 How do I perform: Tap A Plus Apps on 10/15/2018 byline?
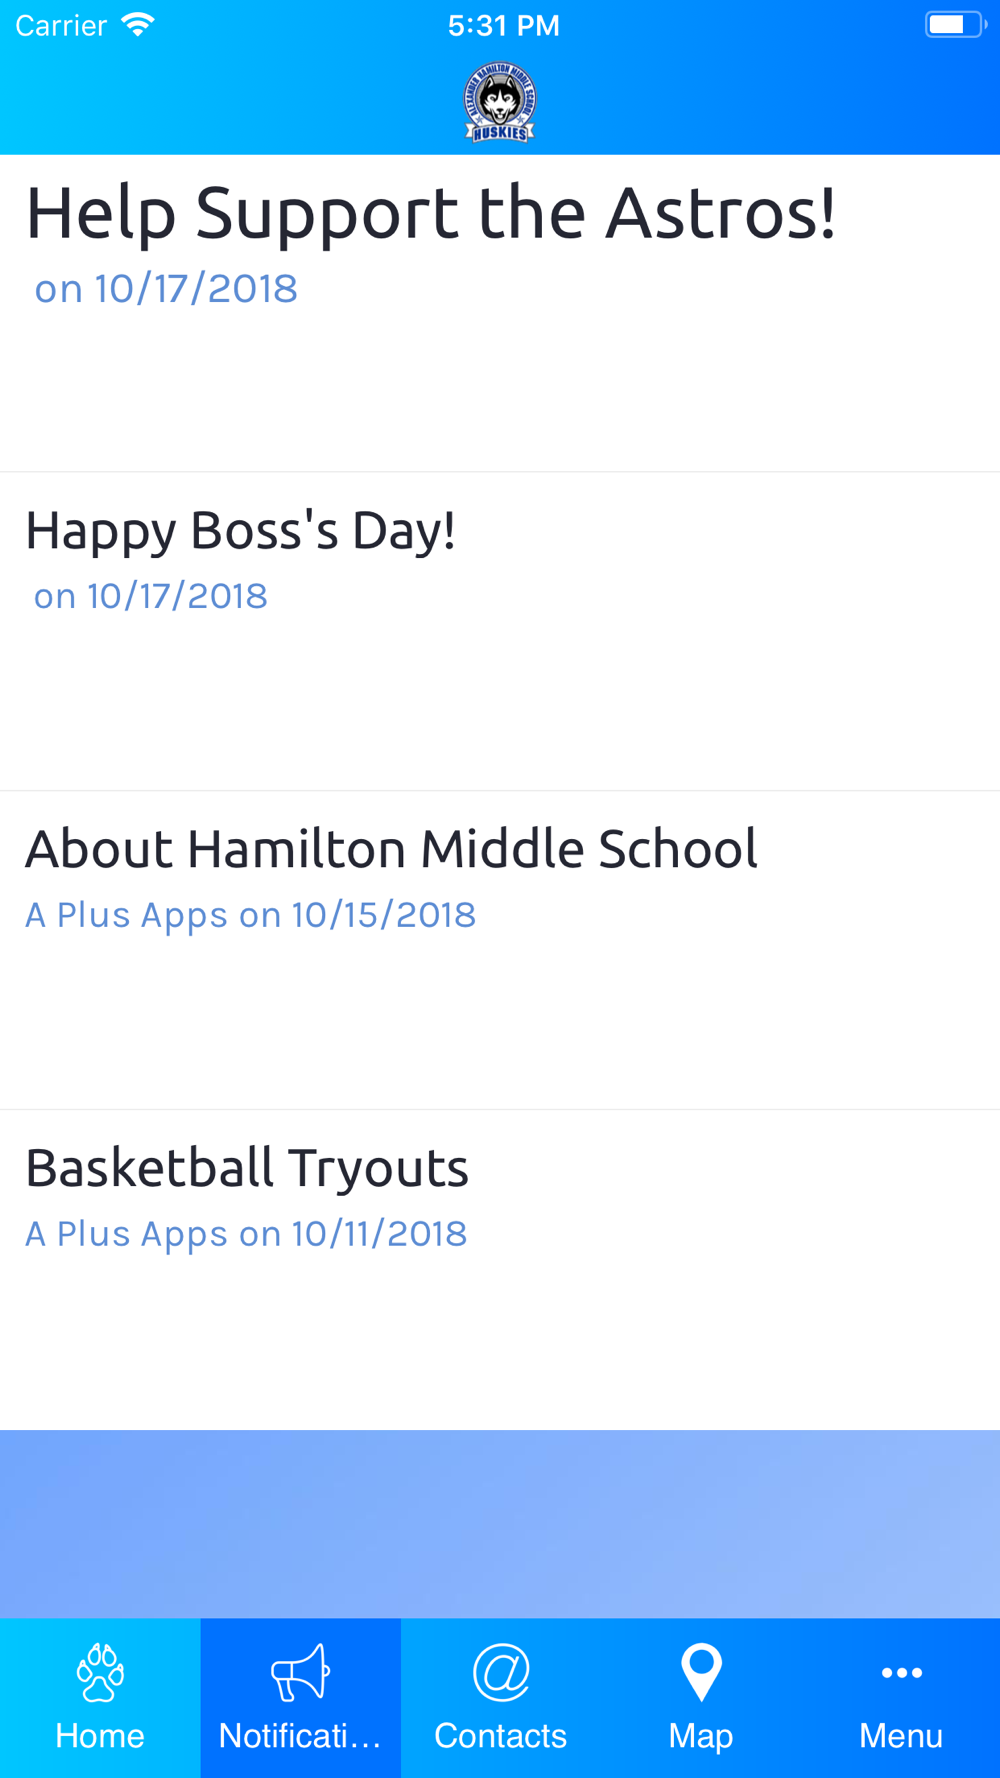click(x=250, y=915)
